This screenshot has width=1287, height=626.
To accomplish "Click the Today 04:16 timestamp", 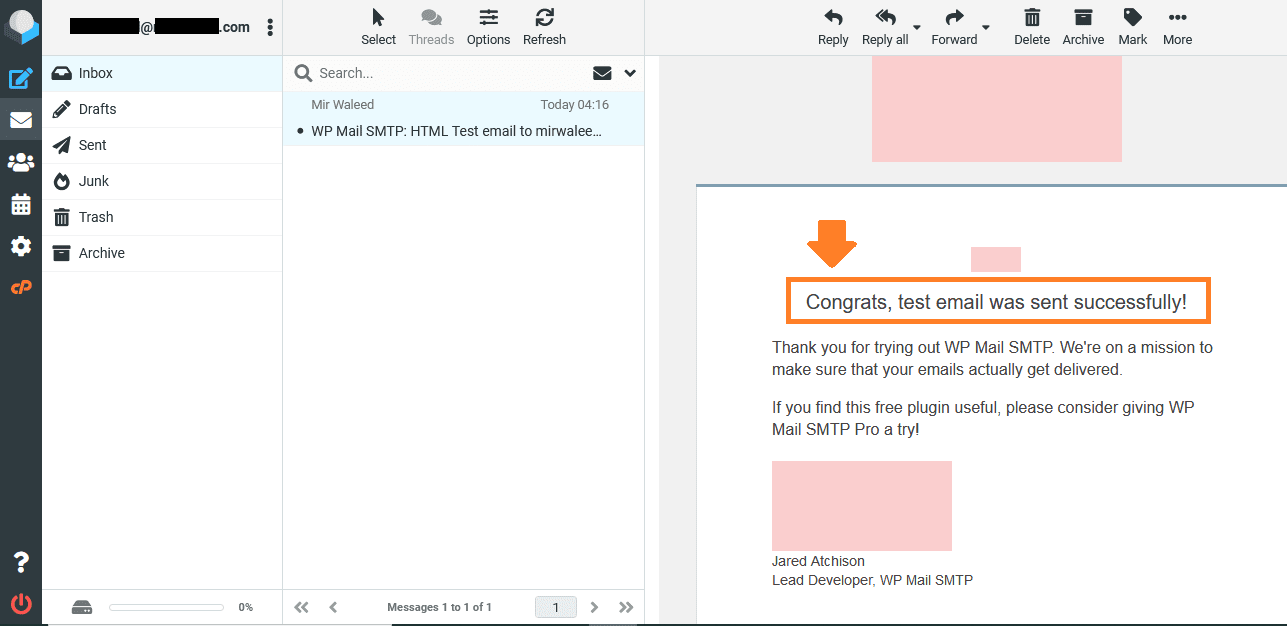I will click(x=575, y=105).
